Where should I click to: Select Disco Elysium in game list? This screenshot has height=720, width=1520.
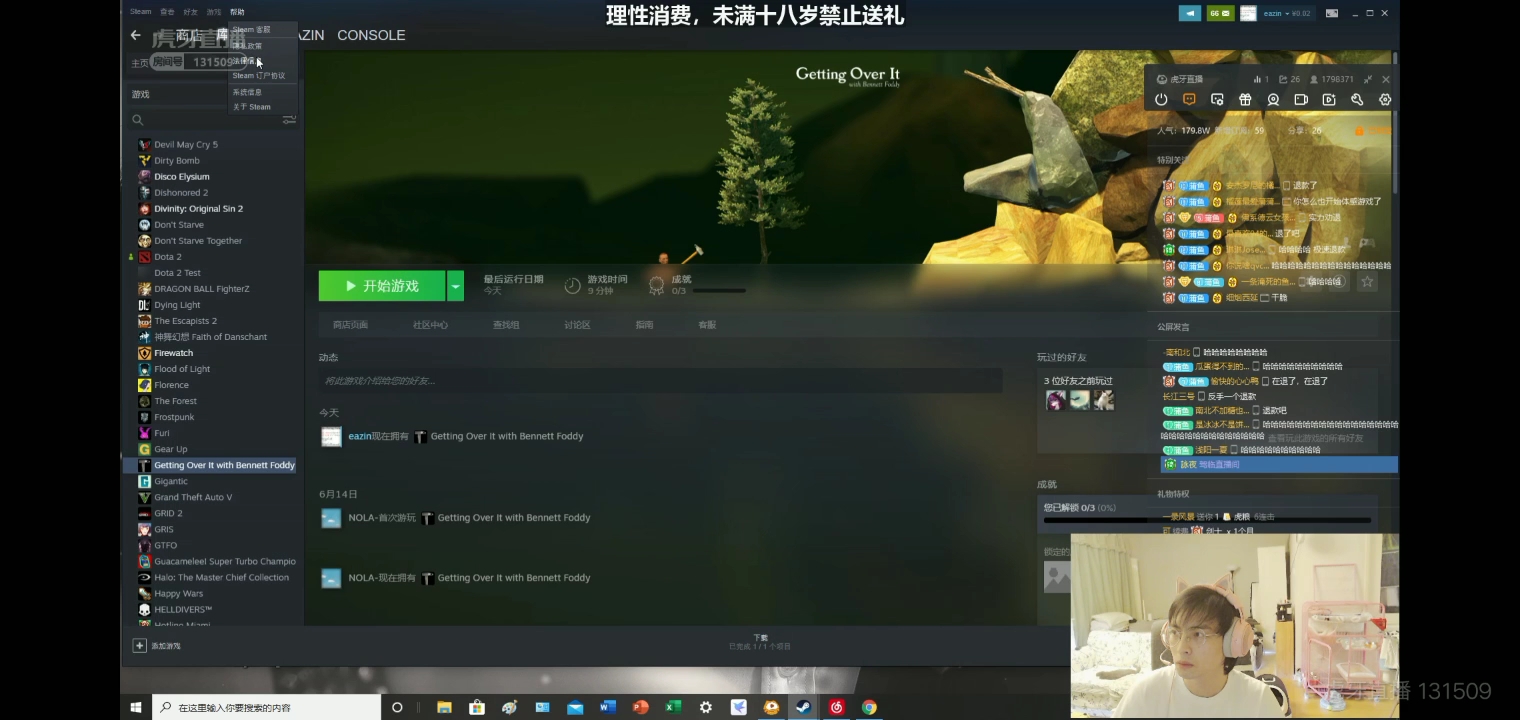[x=182, y=177]
